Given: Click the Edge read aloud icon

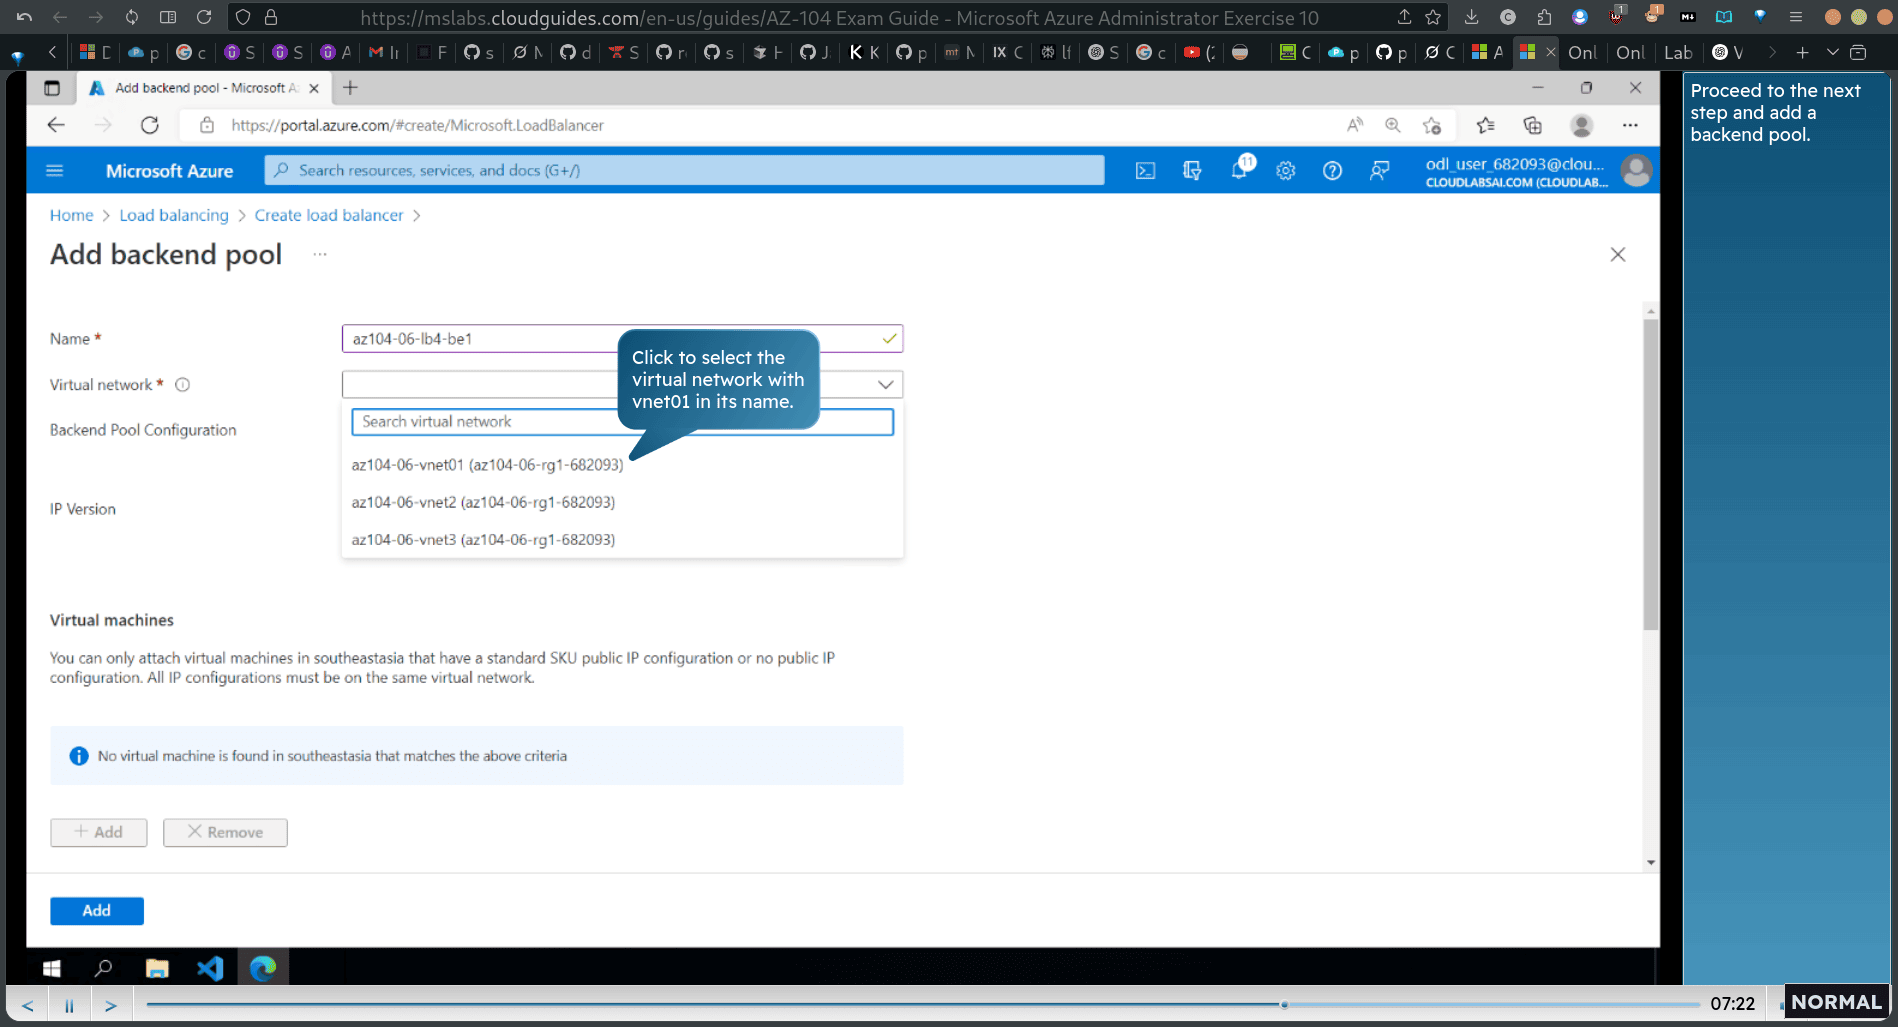Looking at the screenshot, I should point(1355,125).
